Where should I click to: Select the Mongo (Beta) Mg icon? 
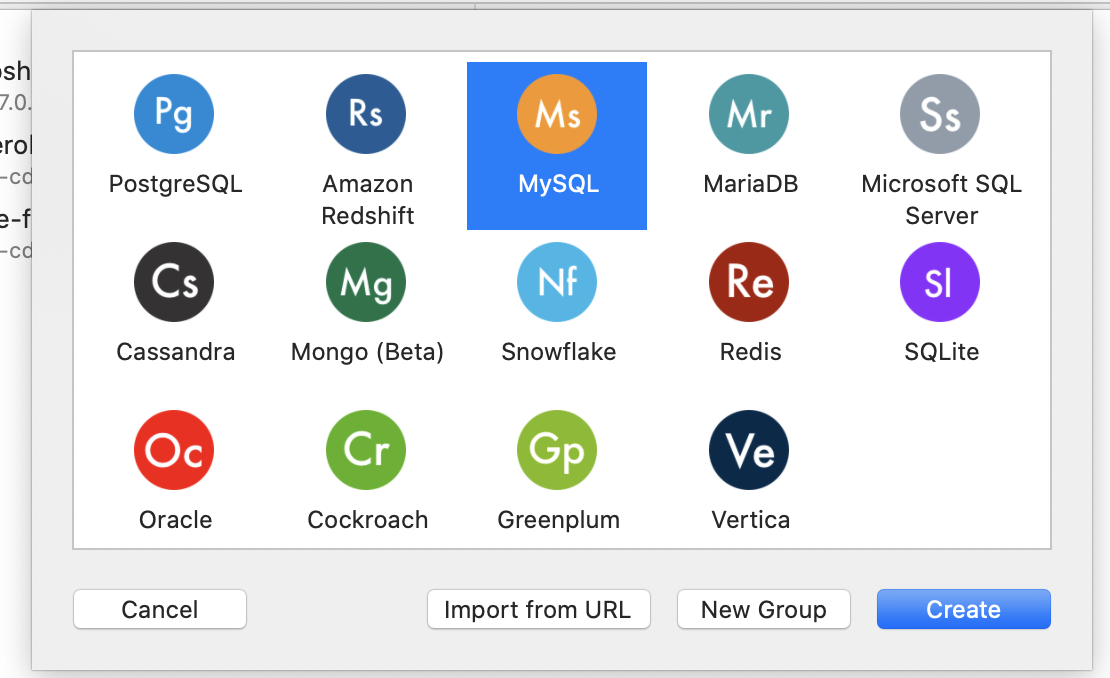366,282
